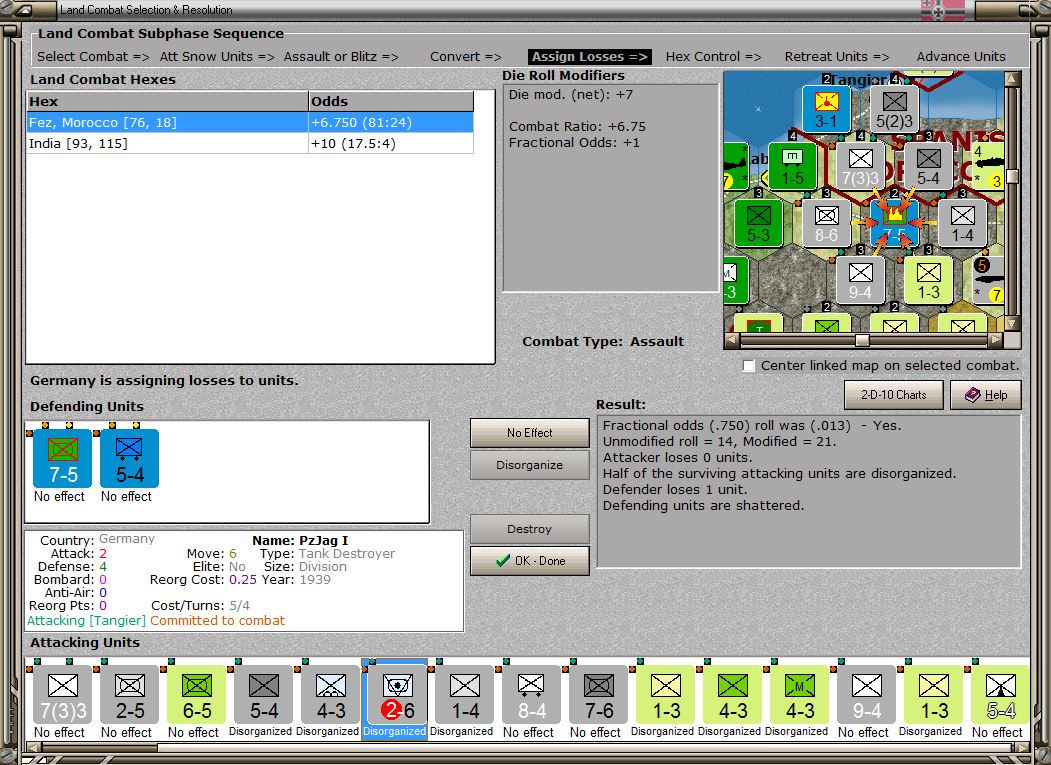Select the 5-4 defending unit counter
Viewport: 1051px width, 765px height.
(129, 459)
